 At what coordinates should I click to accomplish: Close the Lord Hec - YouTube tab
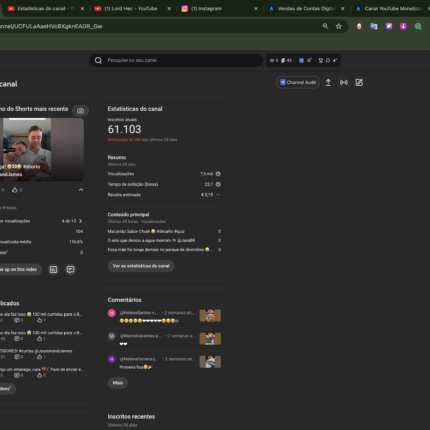(x=169, y=9)
